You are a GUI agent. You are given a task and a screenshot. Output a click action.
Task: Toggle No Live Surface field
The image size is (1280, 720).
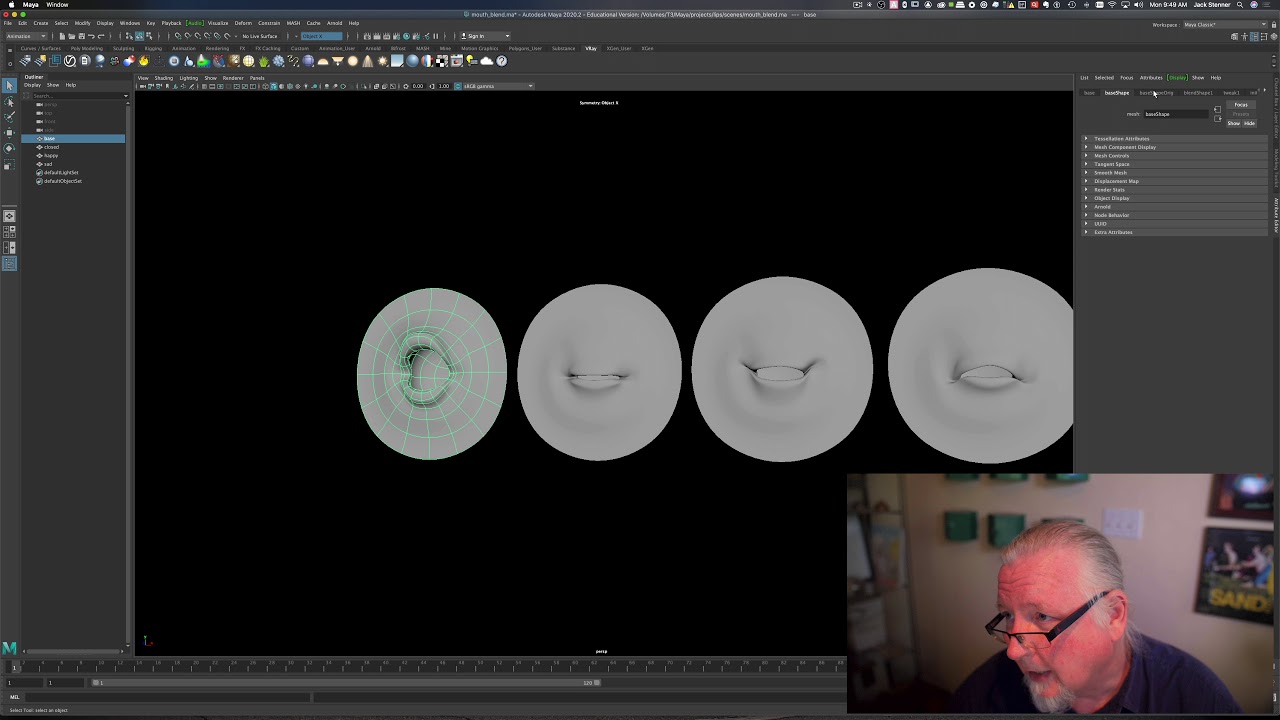pos(259,36)
